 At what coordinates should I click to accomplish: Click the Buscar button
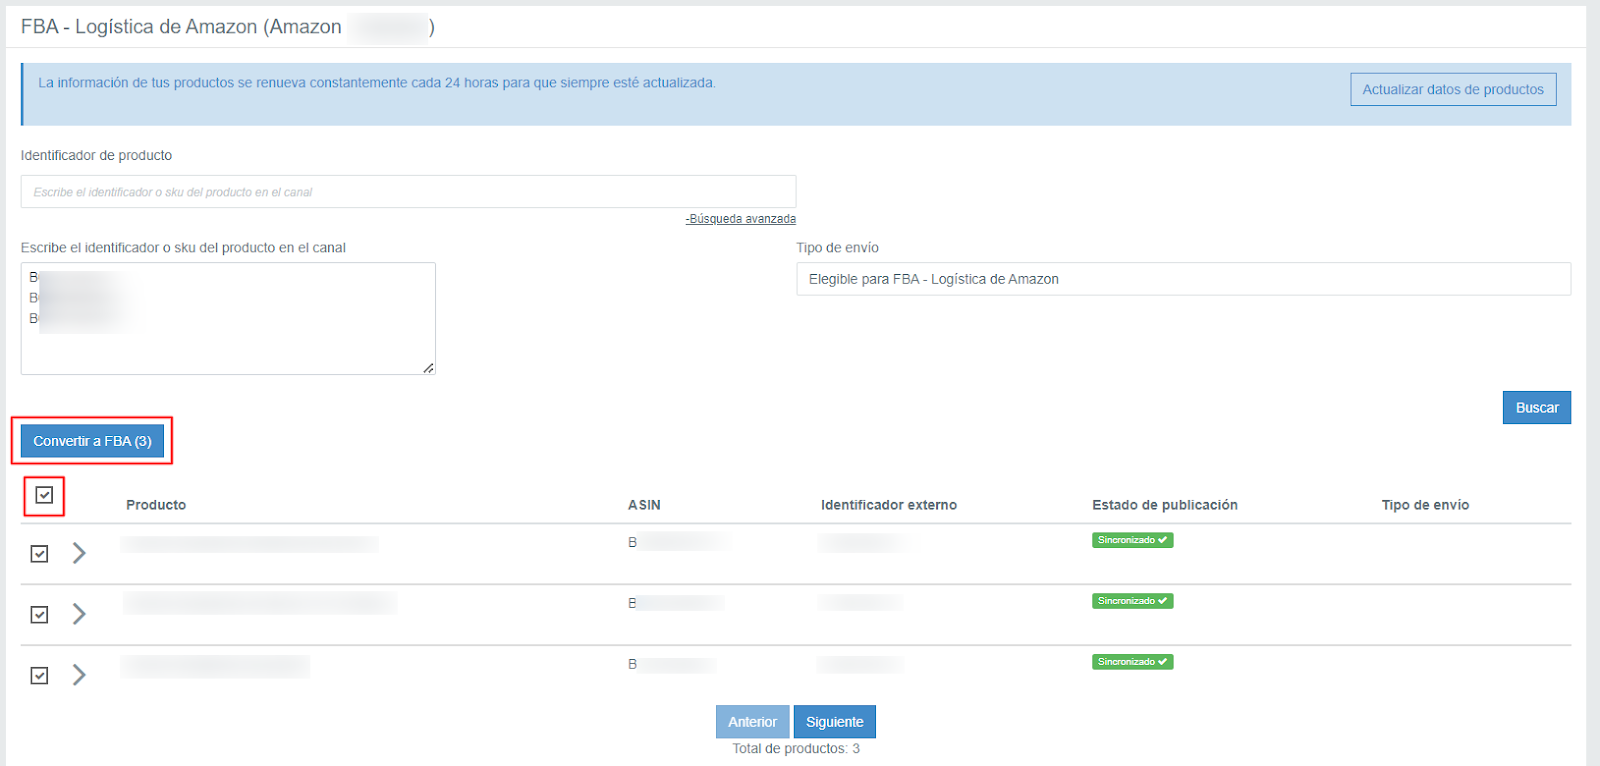pos(1537,407)
